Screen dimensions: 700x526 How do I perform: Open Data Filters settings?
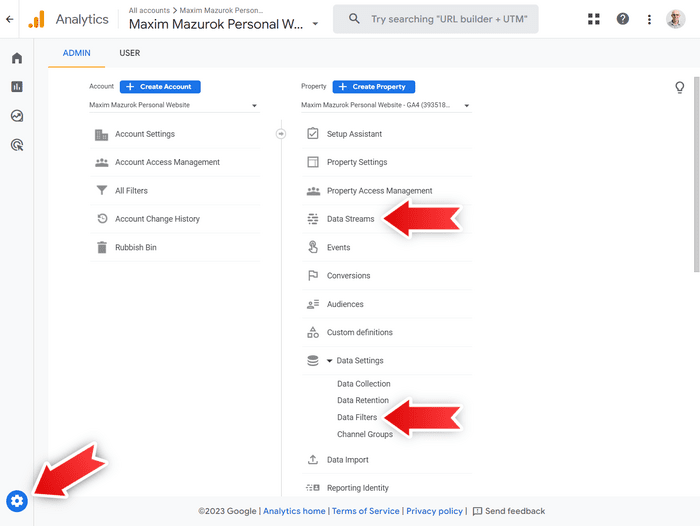tap(357, 417)
